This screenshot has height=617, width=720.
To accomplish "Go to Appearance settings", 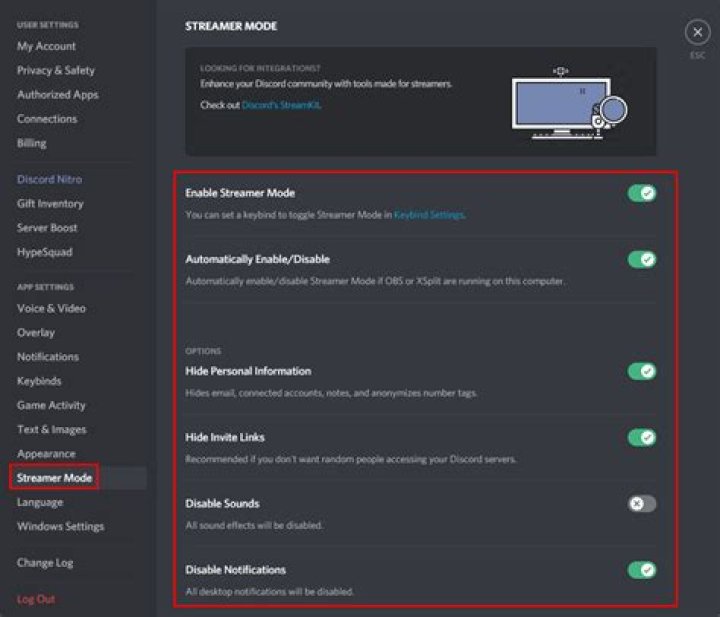I will [x=46, y=454].
